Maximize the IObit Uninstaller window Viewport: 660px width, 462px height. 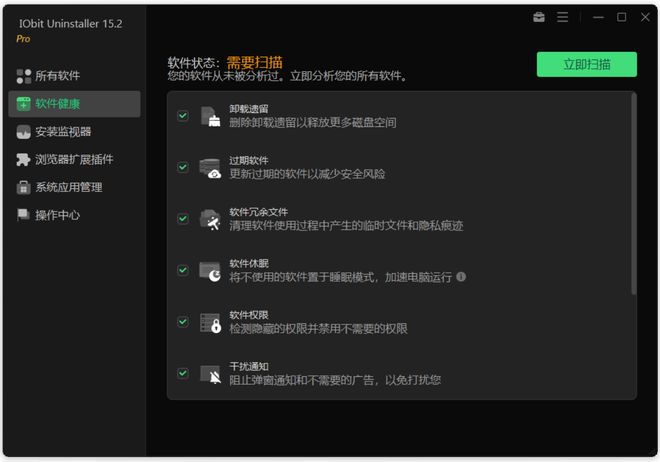point(621,17)
